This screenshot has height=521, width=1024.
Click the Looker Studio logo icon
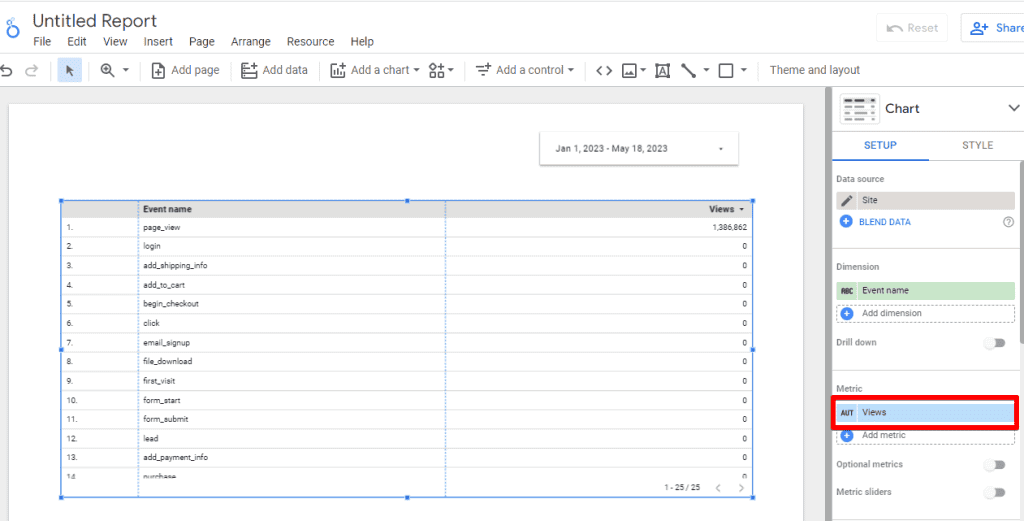click(12, 29)
